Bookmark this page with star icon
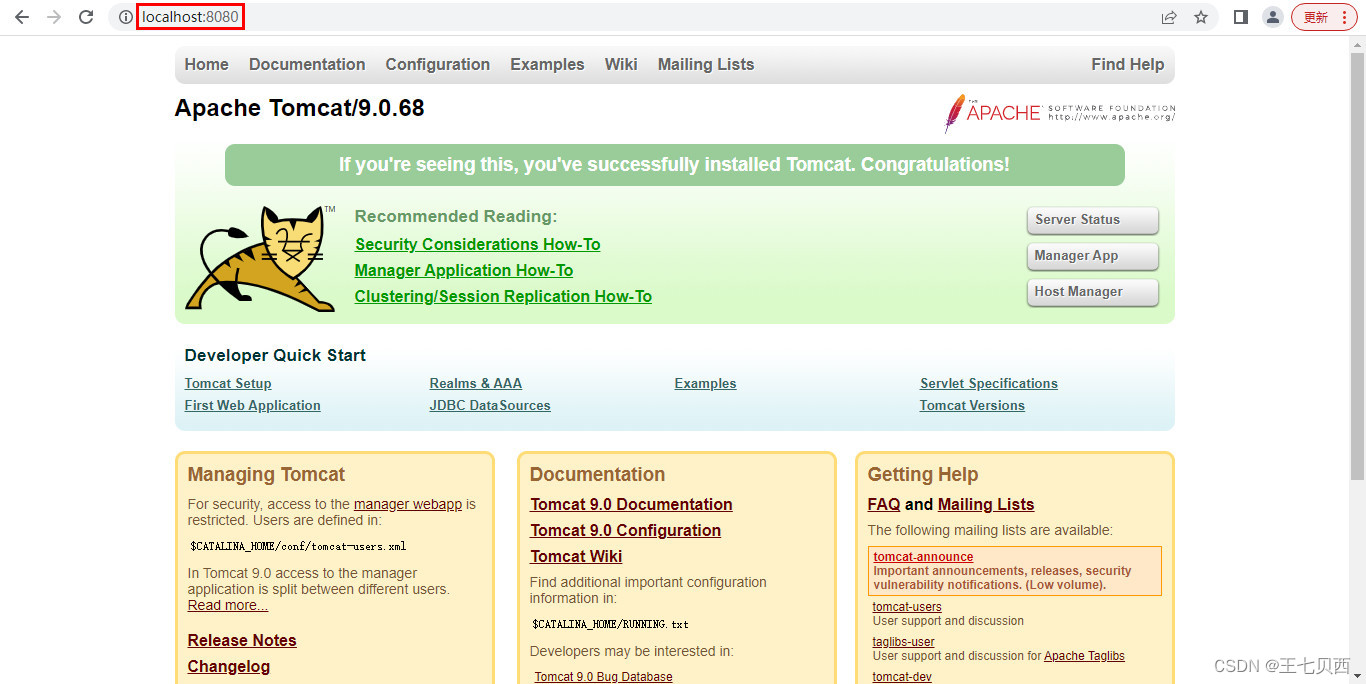Image resolution: width=1366 pixels, height=684 pixels. (1201, 17)
